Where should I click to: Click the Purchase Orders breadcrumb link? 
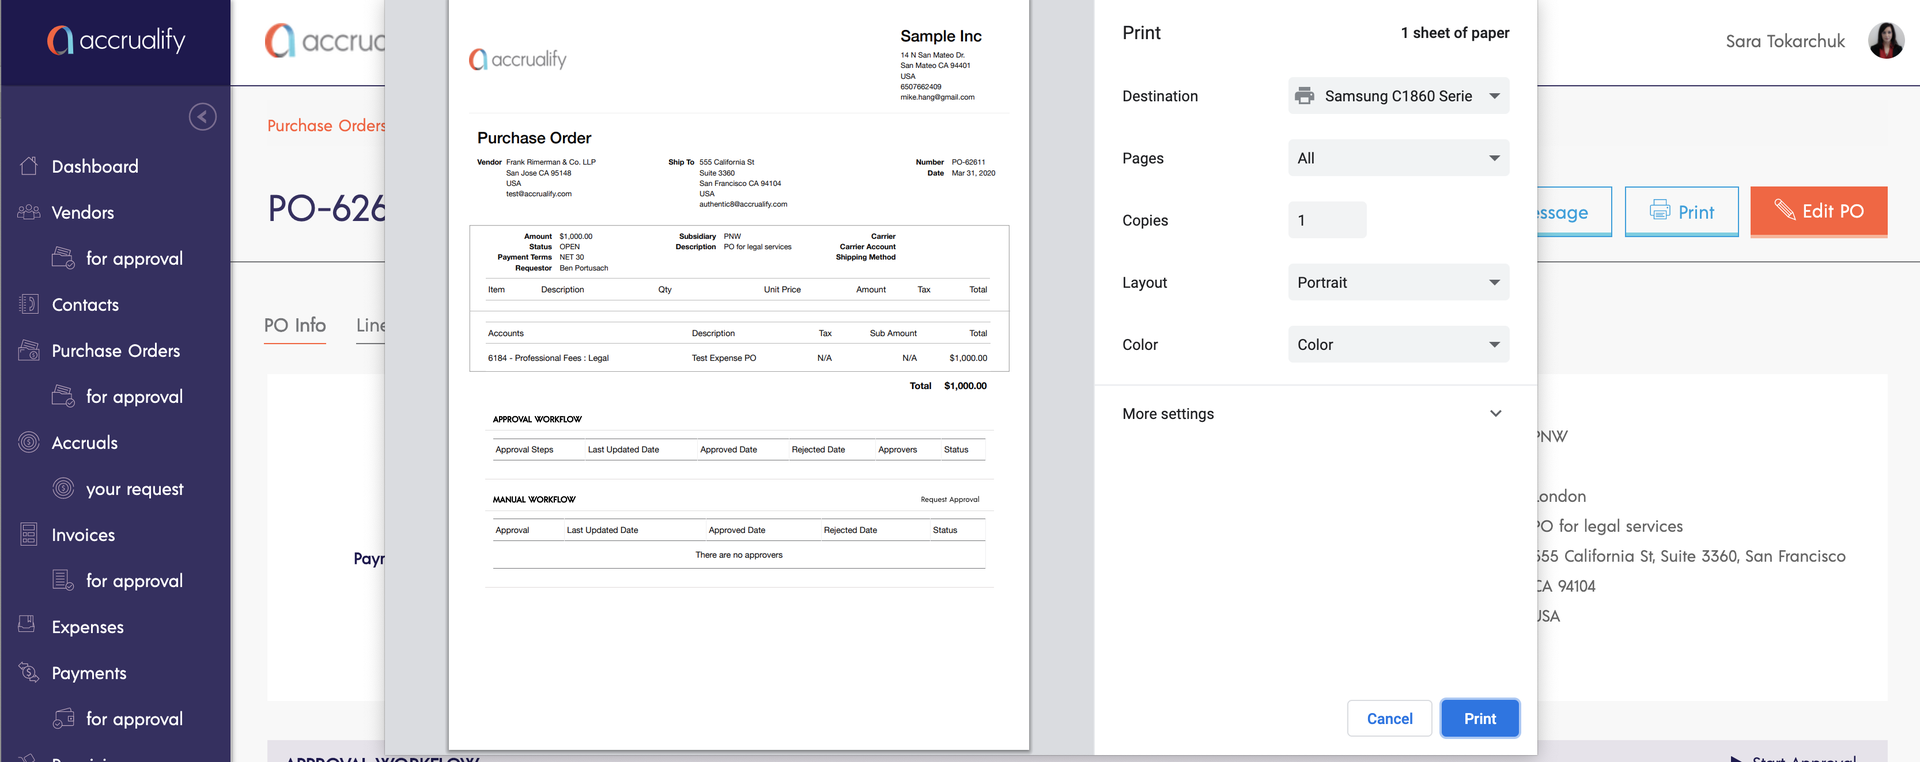[x=326, y=125]
